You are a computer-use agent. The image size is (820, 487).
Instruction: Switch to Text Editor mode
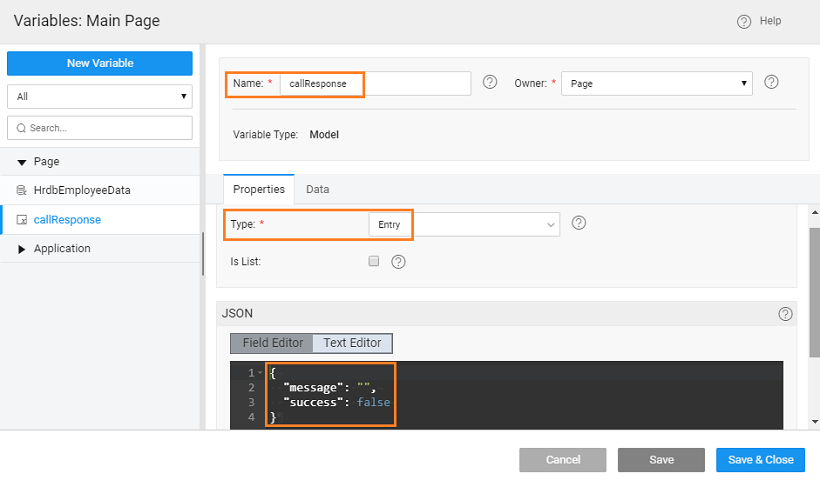352,343
